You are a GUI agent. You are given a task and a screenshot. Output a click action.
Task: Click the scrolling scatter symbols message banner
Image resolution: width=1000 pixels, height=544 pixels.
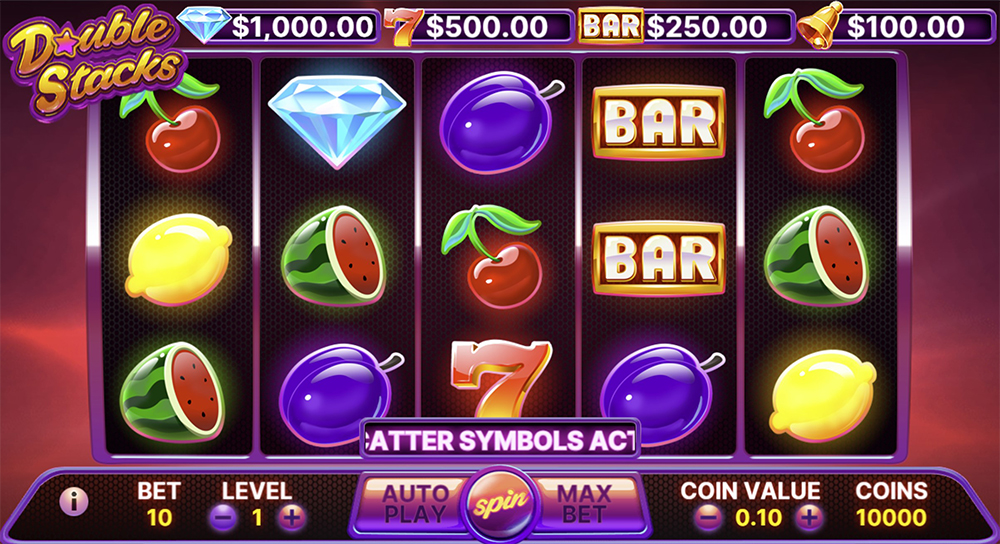(x=501, y=439)
